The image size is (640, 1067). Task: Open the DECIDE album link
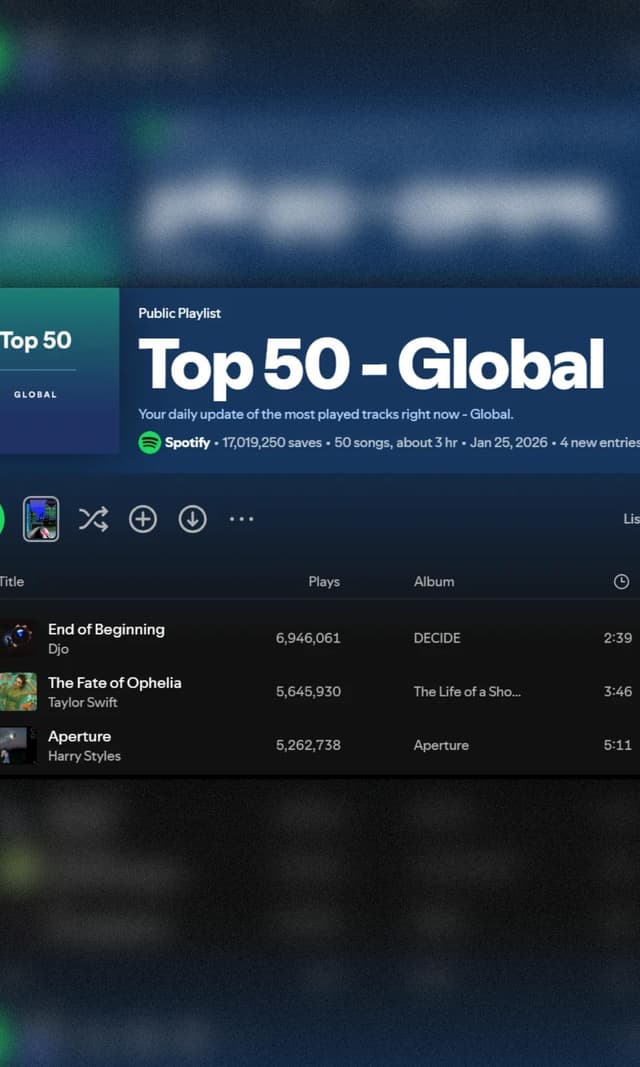click(x=437, y=638)
